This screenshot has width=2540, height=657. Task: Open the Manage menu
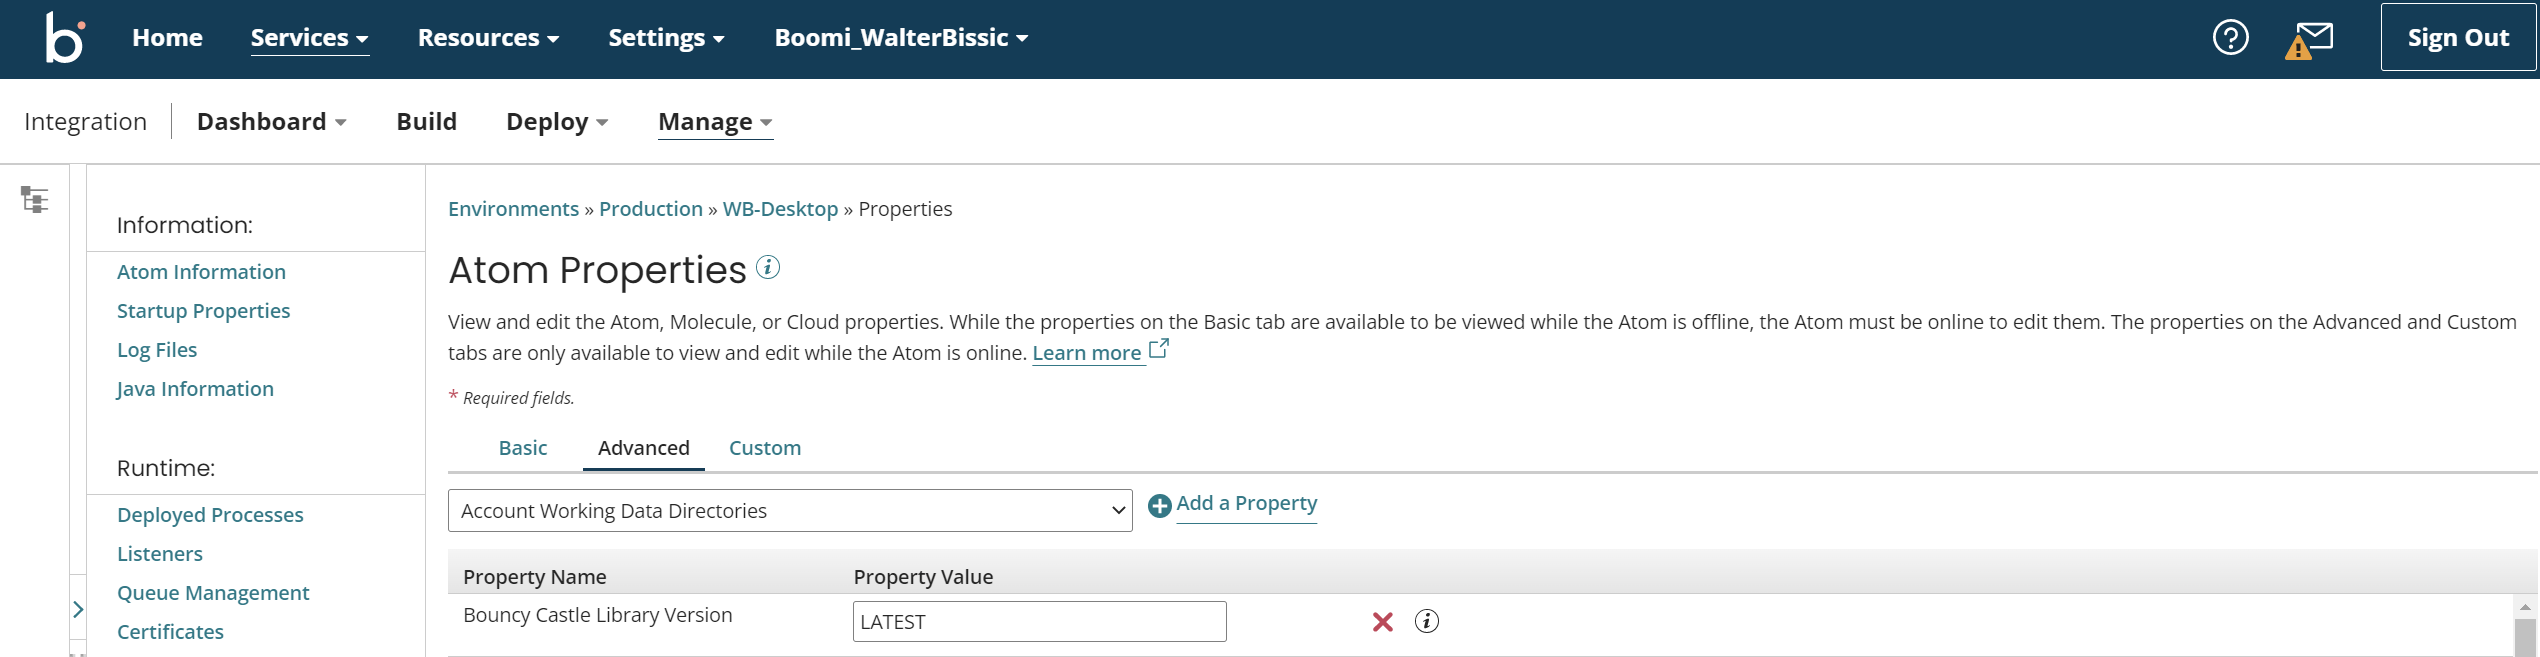point(714,121)
